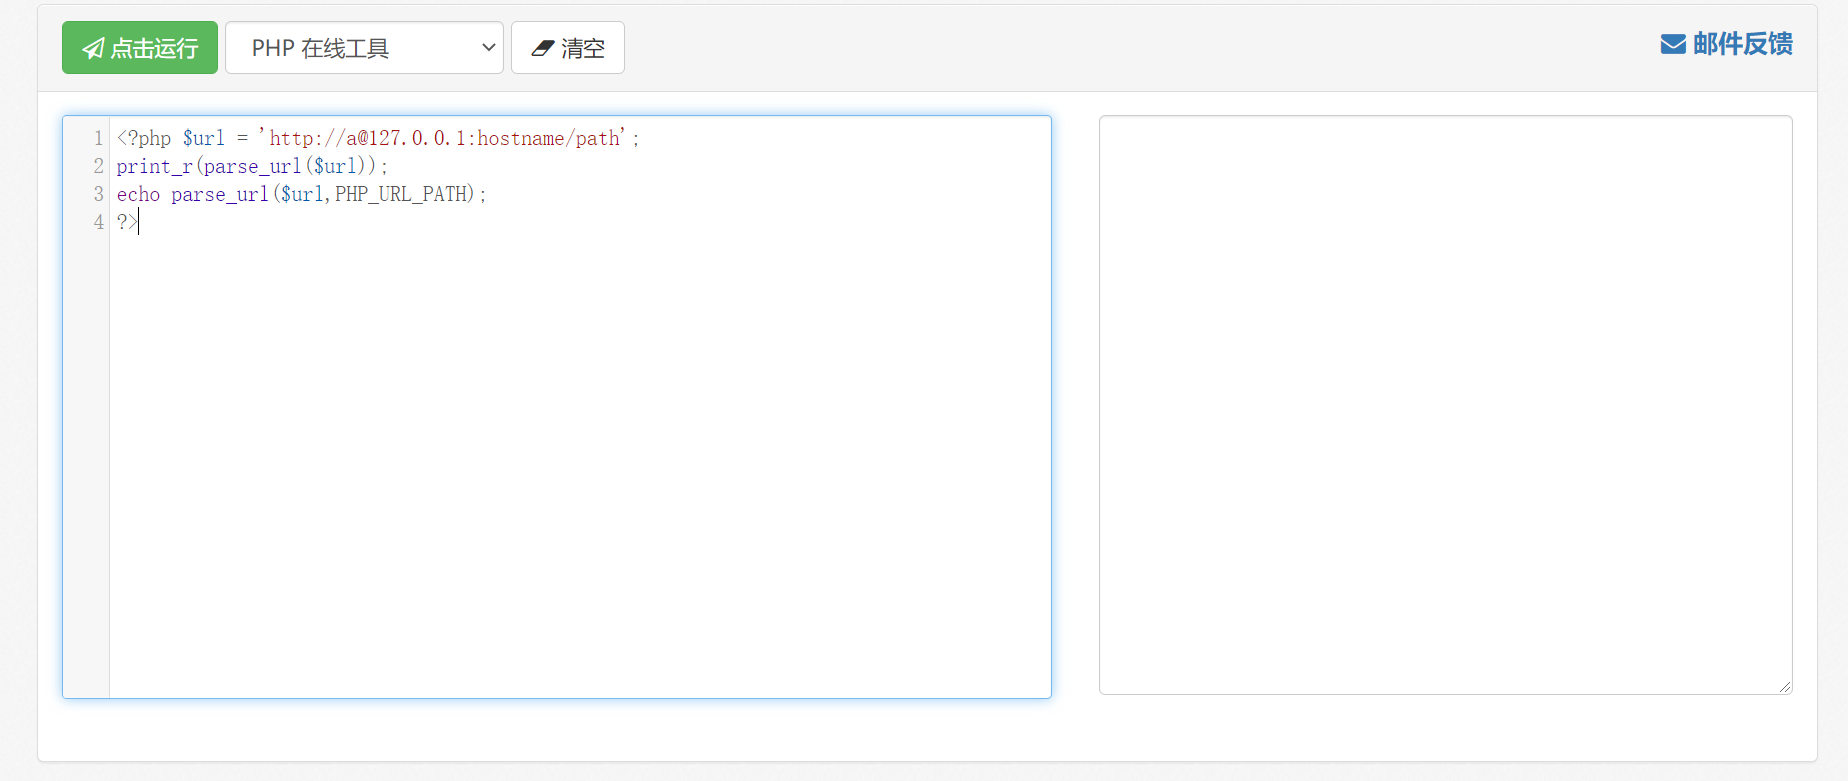Grab the output box resize handle corner
This screenshot has height=781, width=1848.
[1784, 686]
